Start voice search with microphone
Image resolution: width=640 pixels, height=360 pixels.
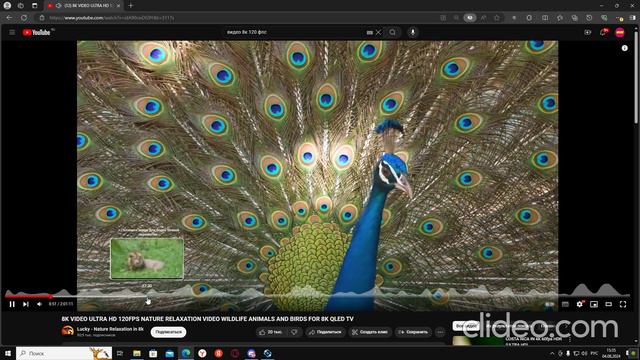tap(413, 32)
